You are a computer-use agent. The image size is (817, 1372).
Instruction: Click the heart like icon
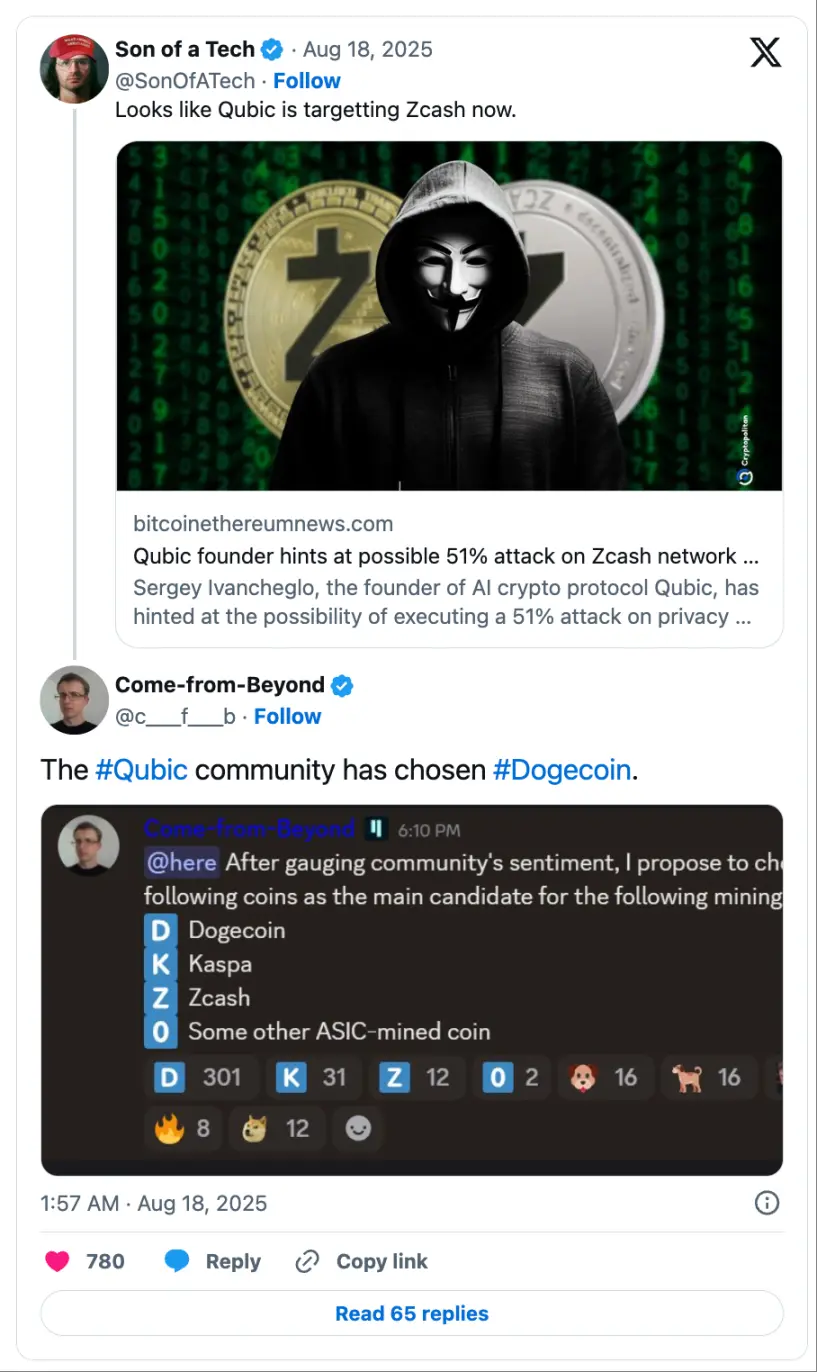coord(58,1261)
